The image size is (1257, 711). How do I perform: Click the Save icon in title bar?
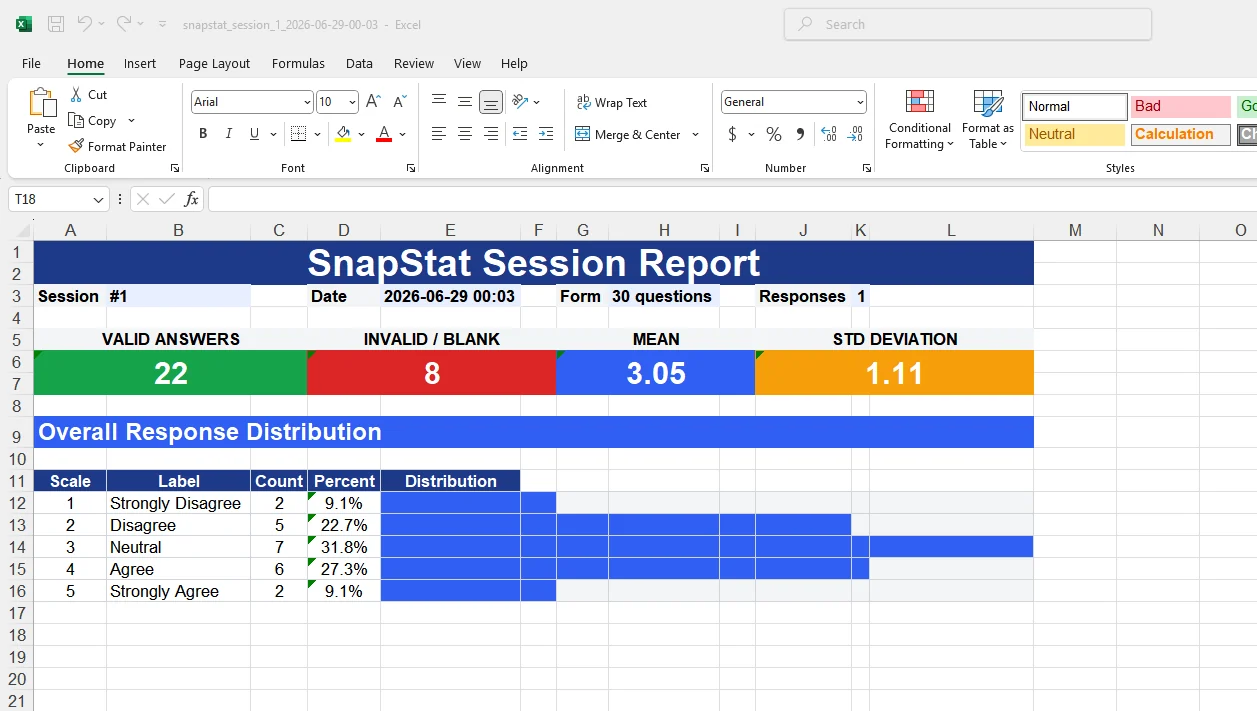click(56, 24)
